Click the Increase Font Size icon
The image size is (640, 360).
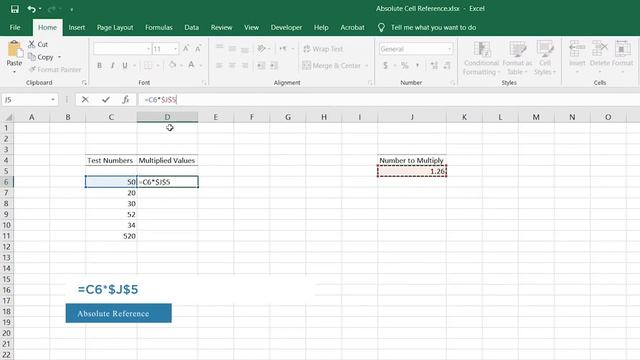tap(186, 49)
